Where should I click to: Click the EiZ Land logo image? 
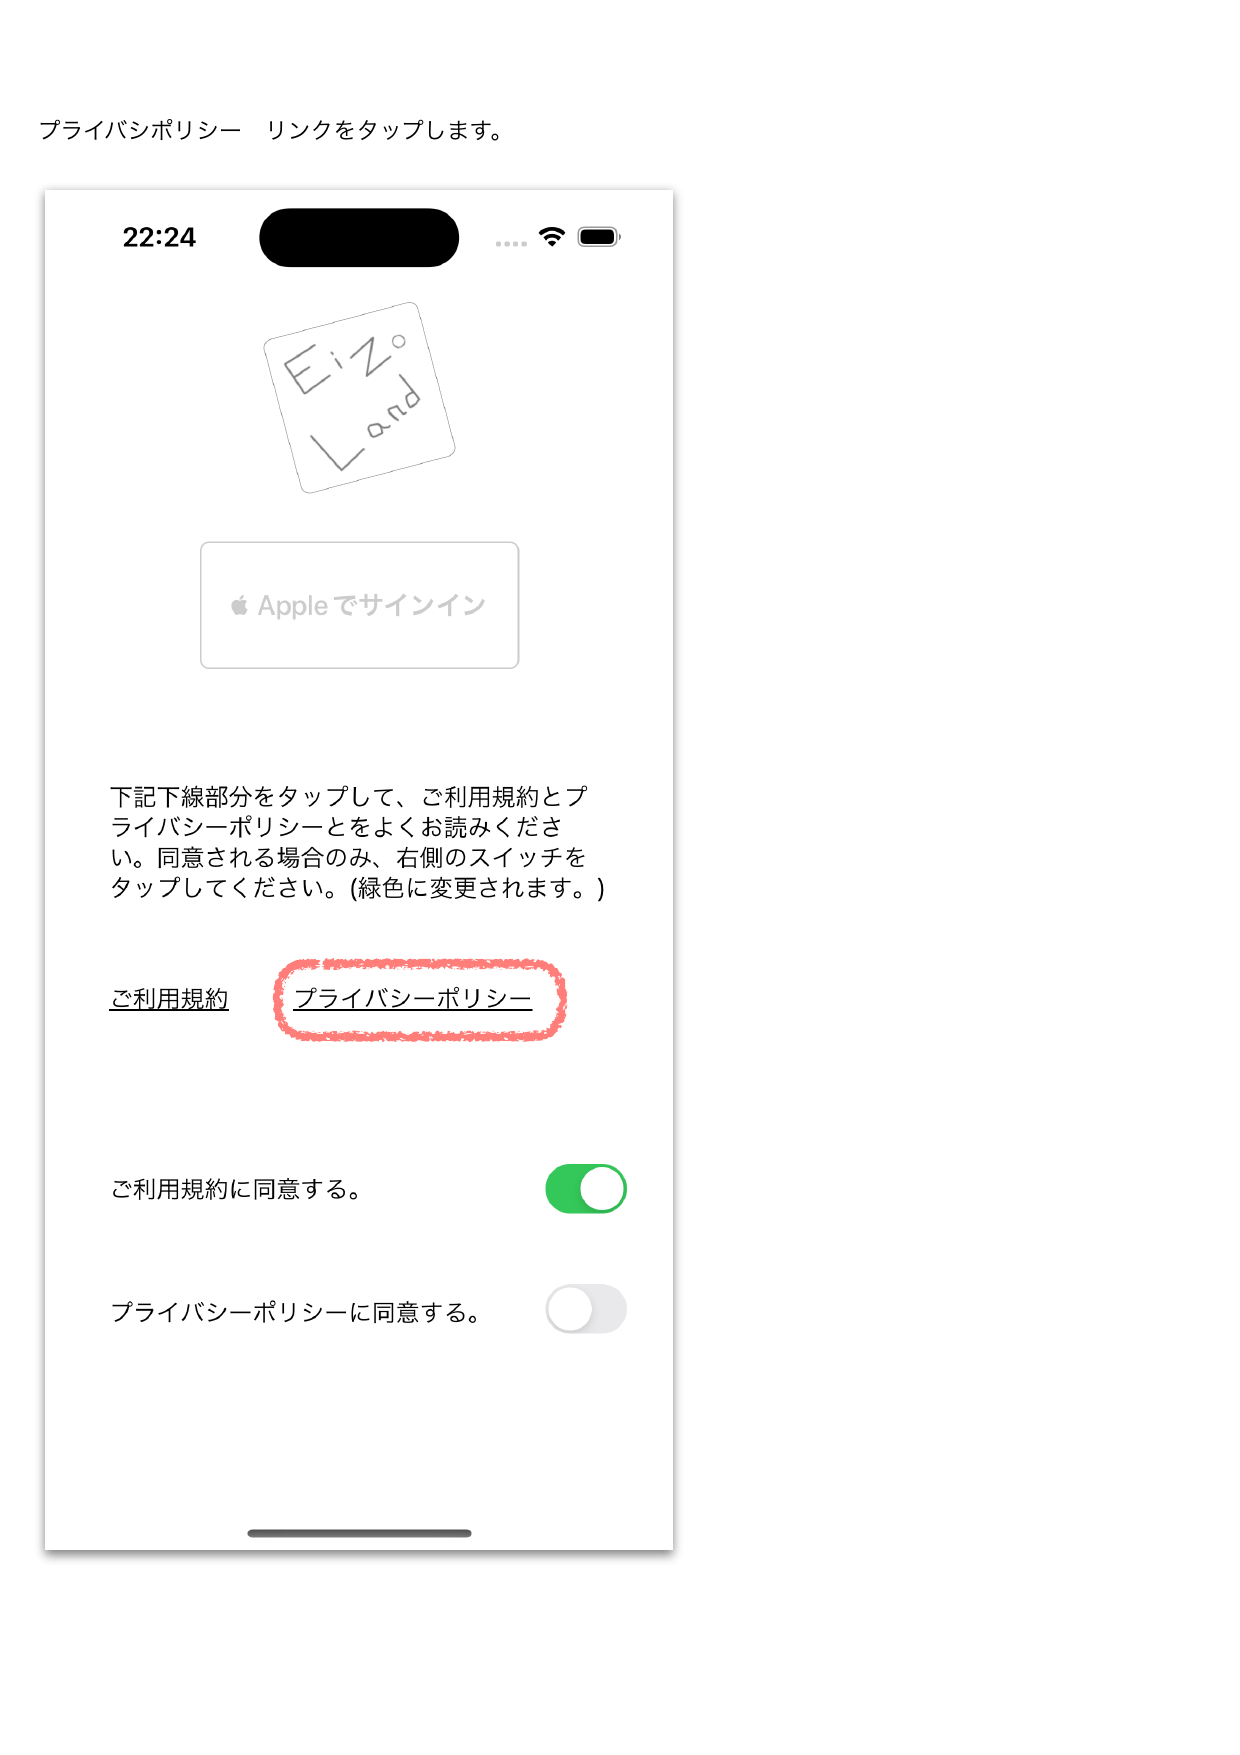(359, 397)
